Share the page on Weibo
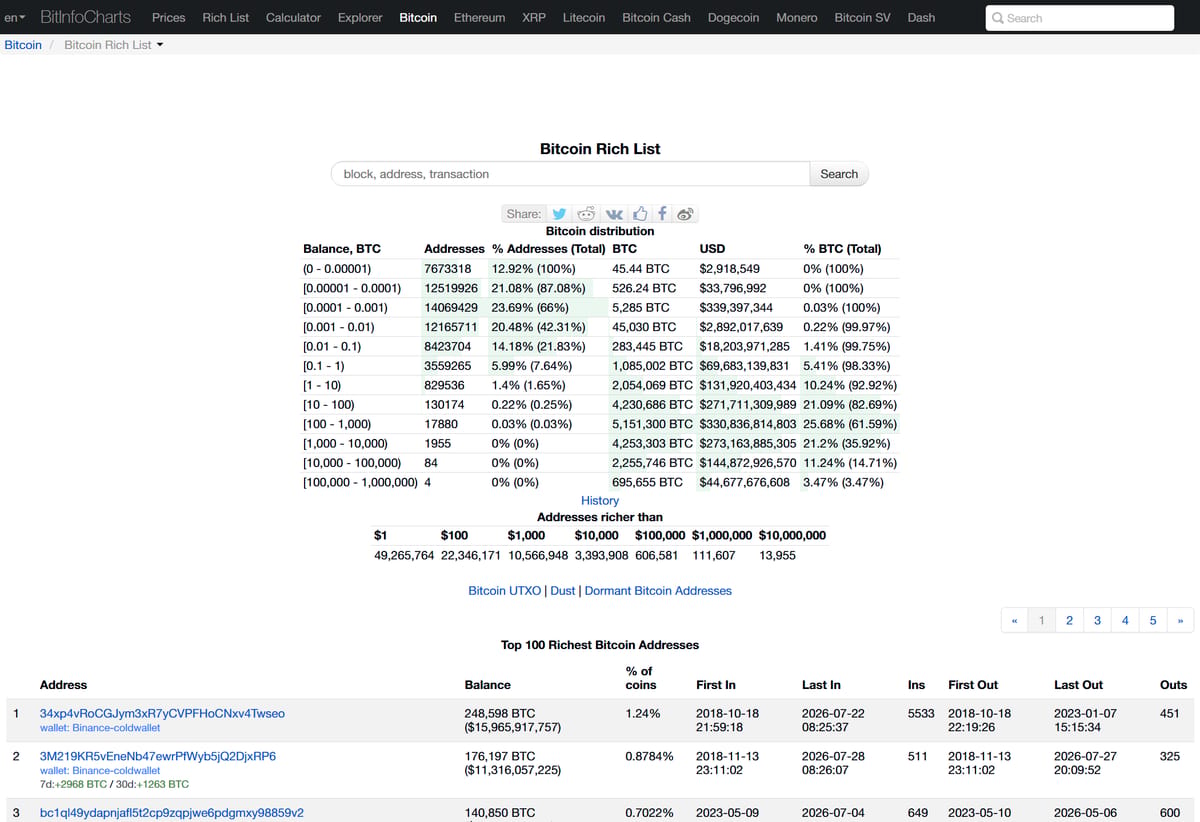 686,214
